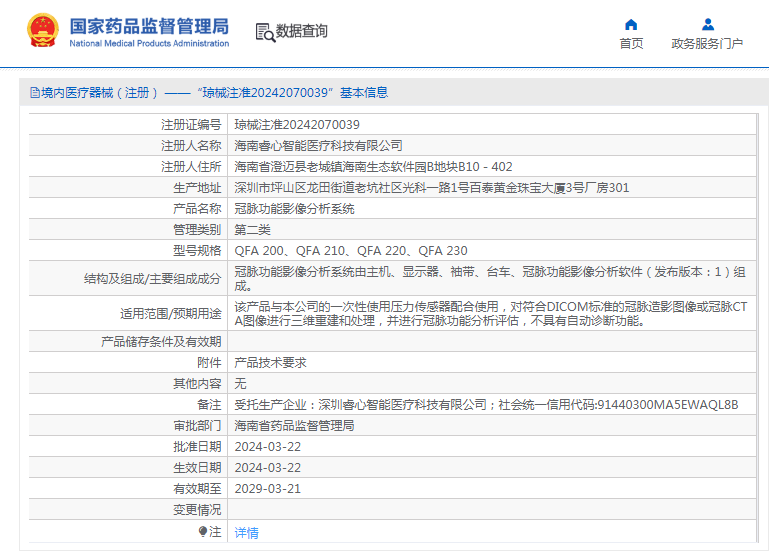Image resolution: width=769 pixels, height=555 pixels.
Task: Select the value 琼械注准20242070039 in table
Action: [x=297, y=125]
